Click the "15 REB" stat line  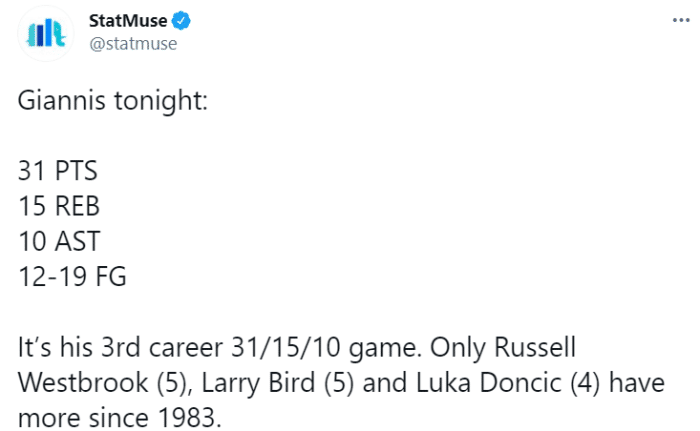(x=59, y=206)
